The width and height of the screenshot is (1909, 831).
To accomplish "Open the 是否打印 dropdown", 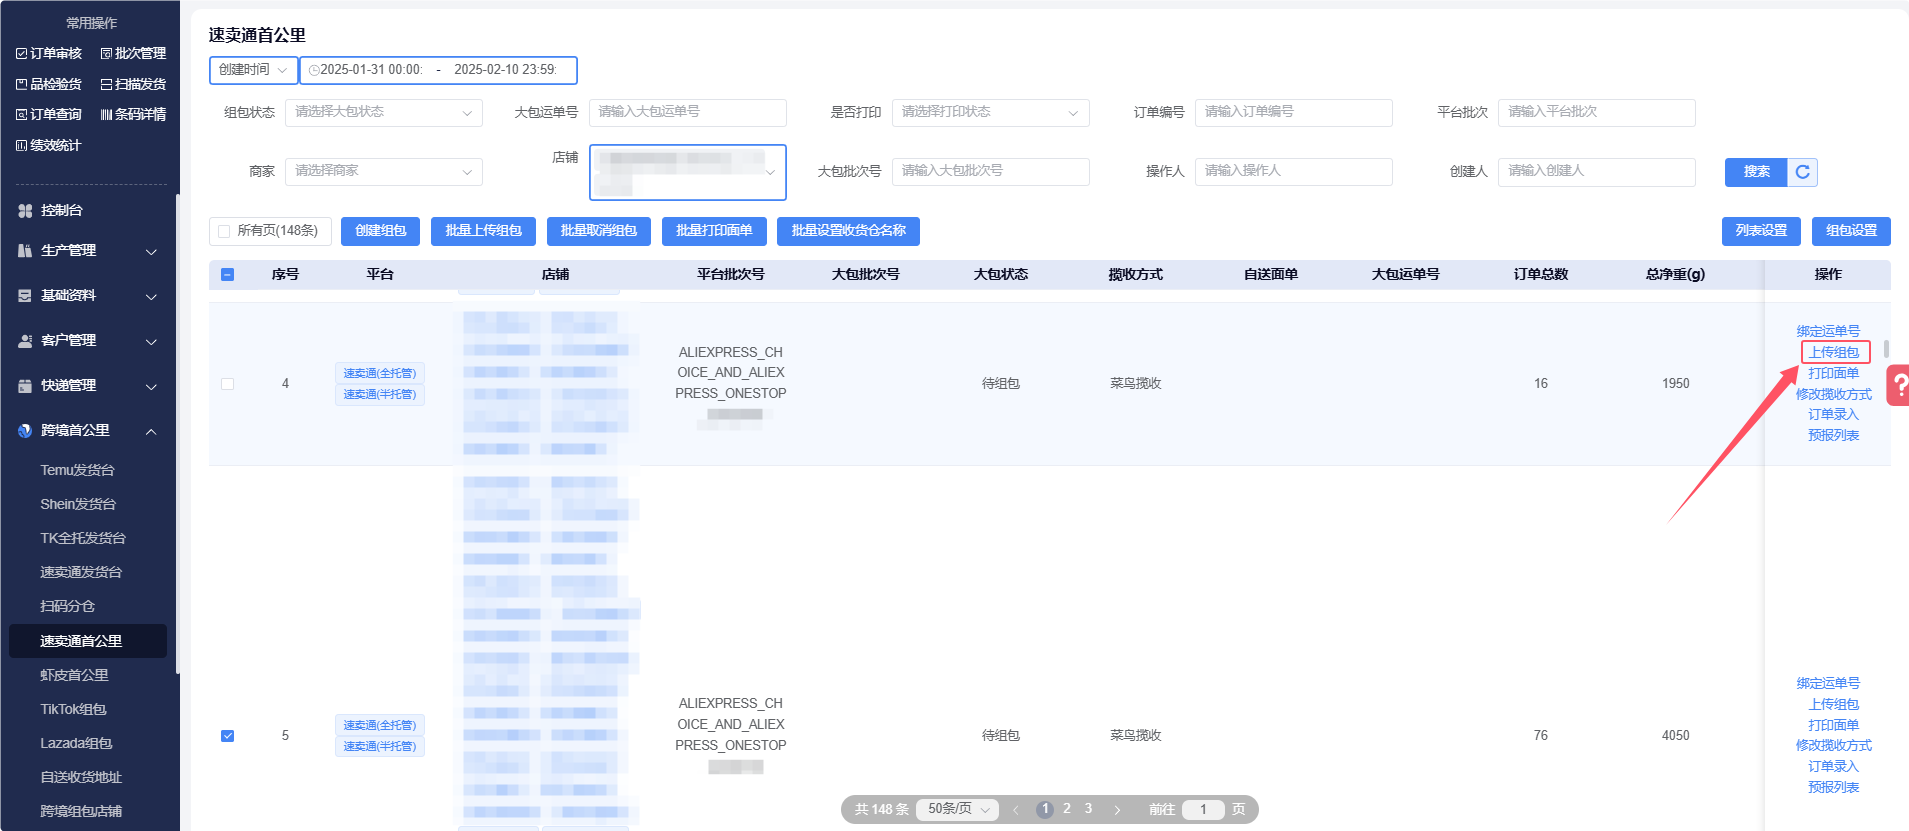I will (990, 113).
